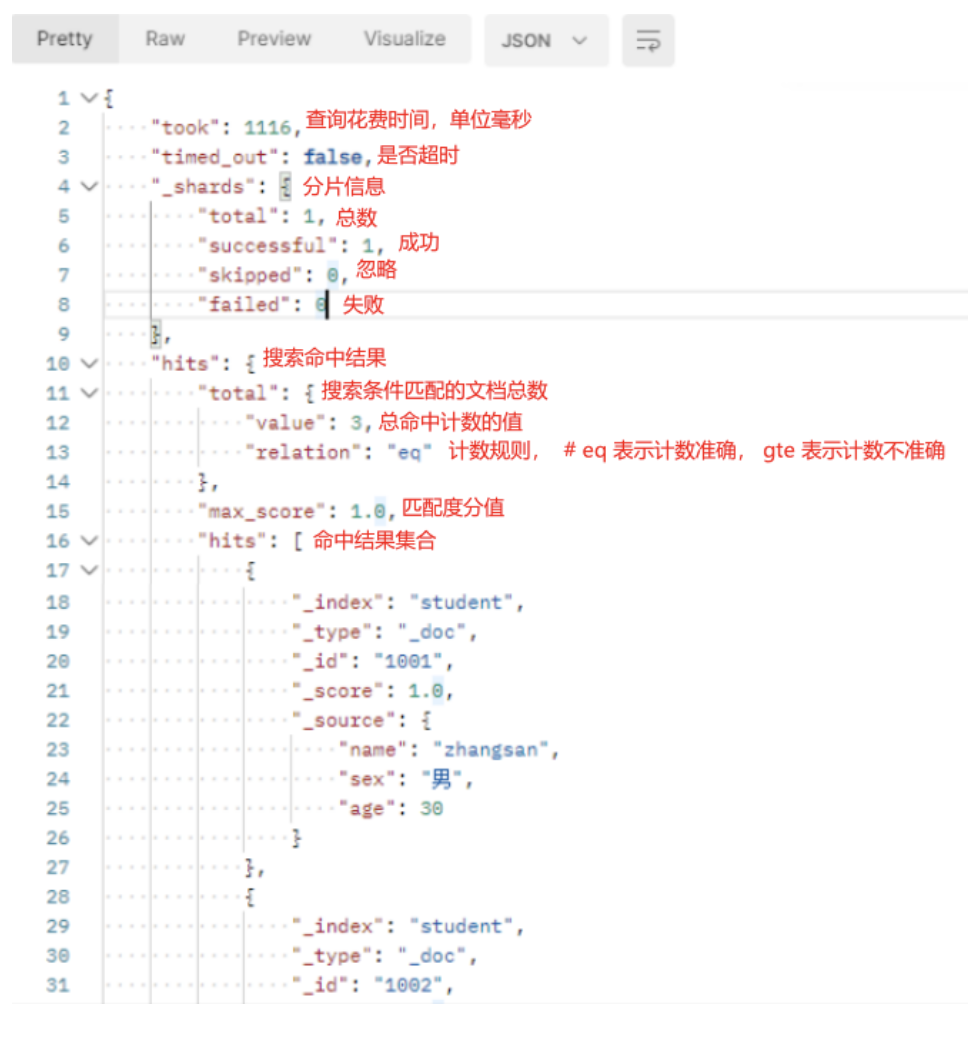Open the JSON format dropdown
Viewport: 968px width, 1040px height.
pyautogui.click(x=546, y=41)
